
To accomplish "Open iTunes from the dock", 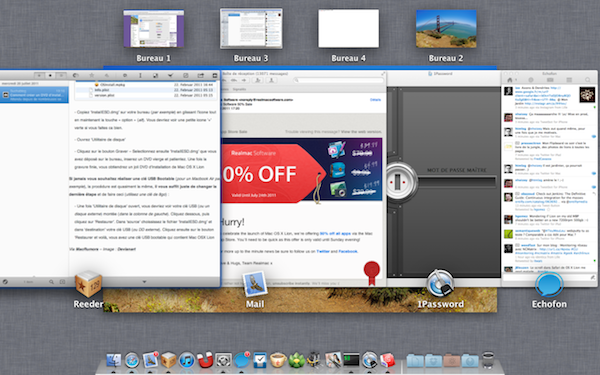I will point(187,360).
